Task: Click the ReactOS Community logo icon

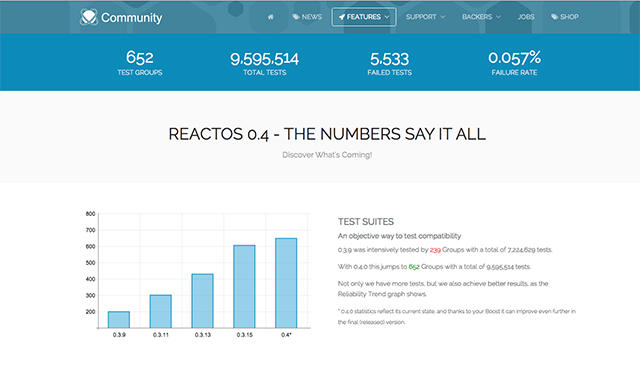Action: tap(89, 18)
